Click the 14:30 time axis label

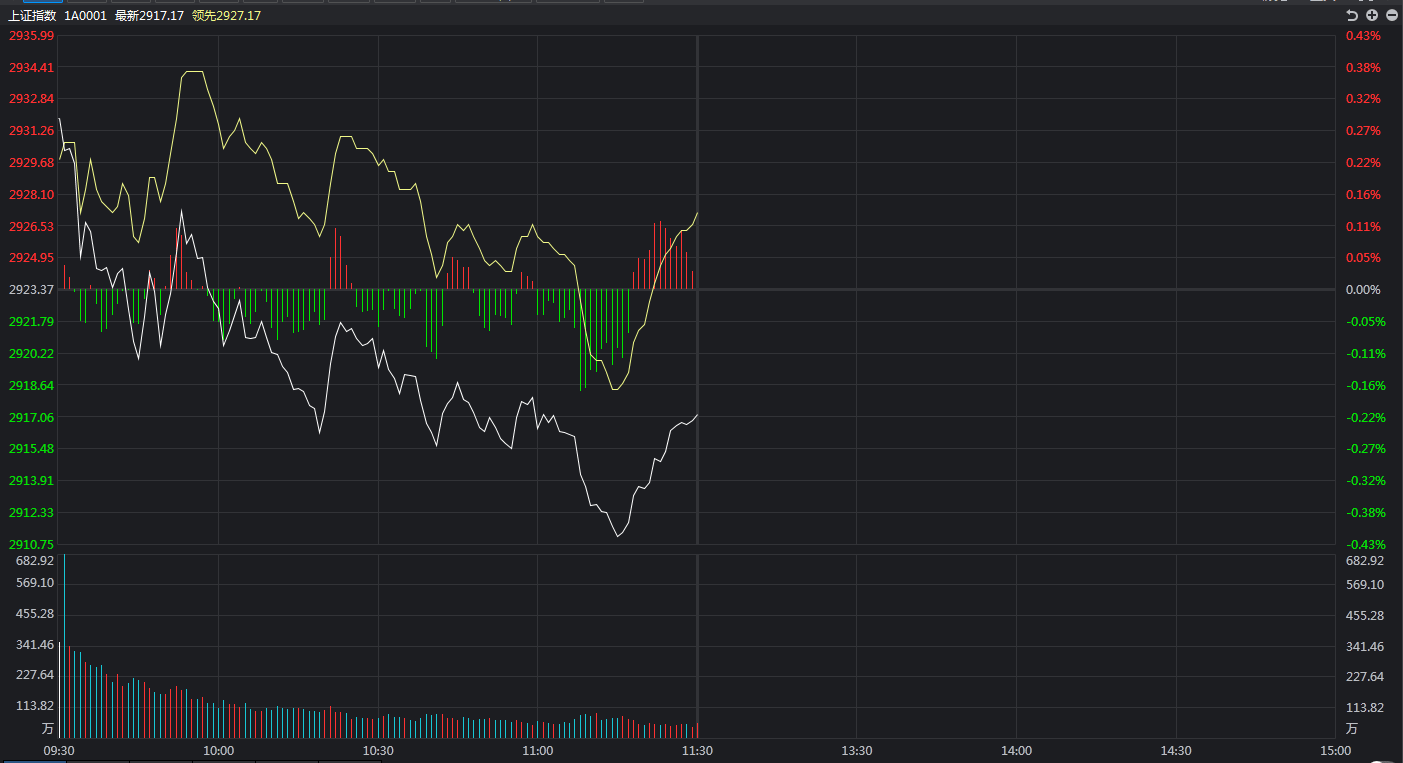(1176, 750)
